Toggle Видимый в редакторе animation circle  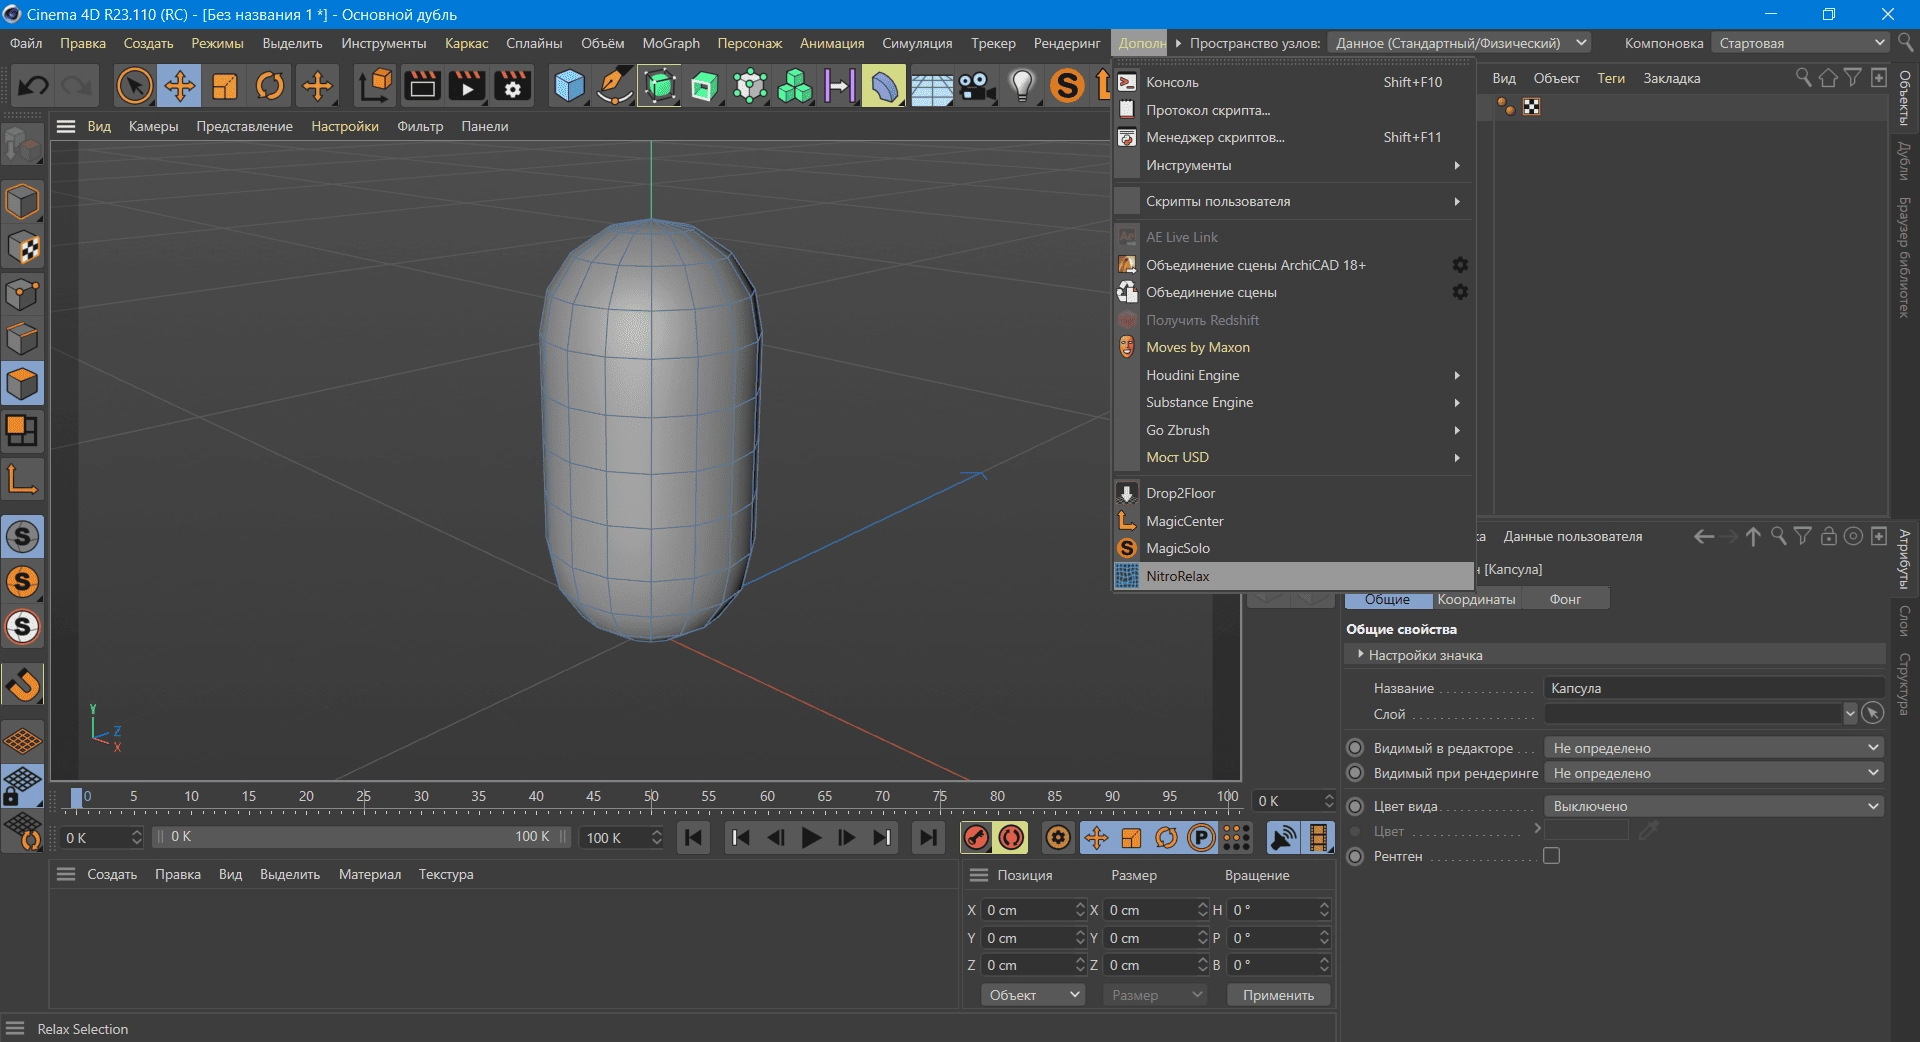[x=1355, y=748]
